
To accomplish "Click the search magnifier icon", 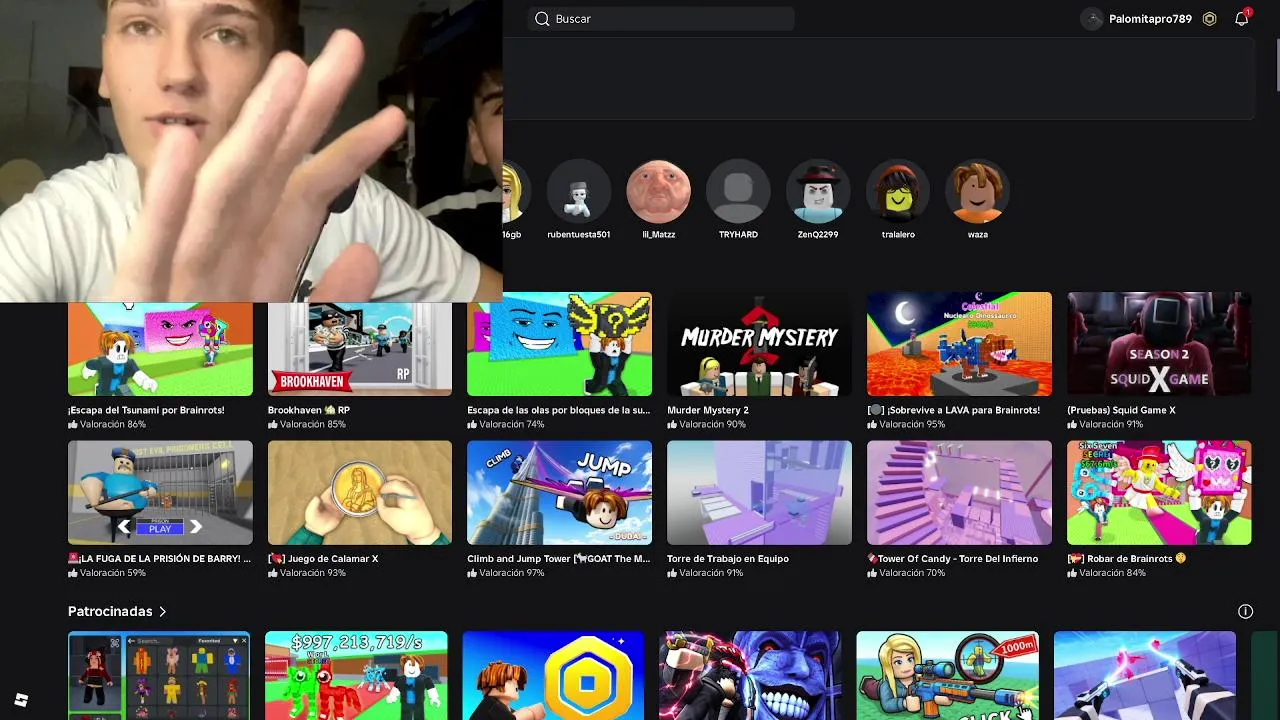I will [542, 19].
